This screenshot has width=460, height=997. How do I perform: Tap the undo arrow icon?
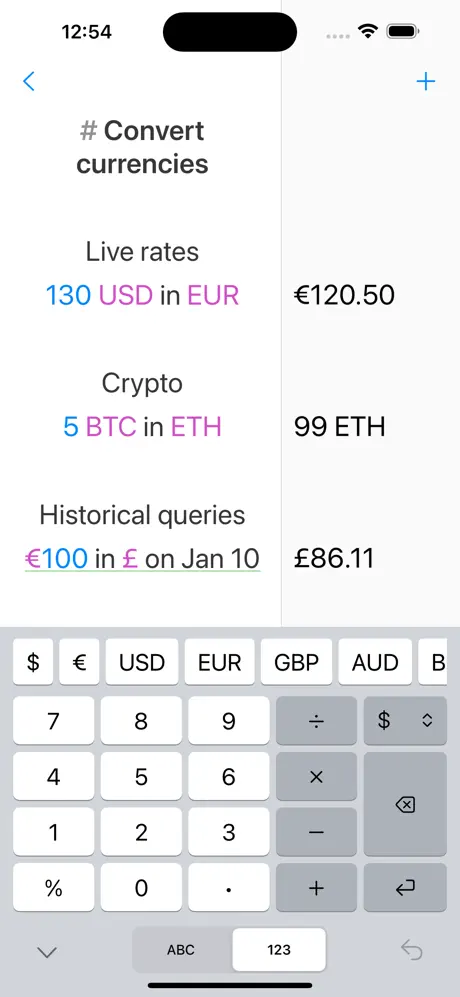(412, 950)
